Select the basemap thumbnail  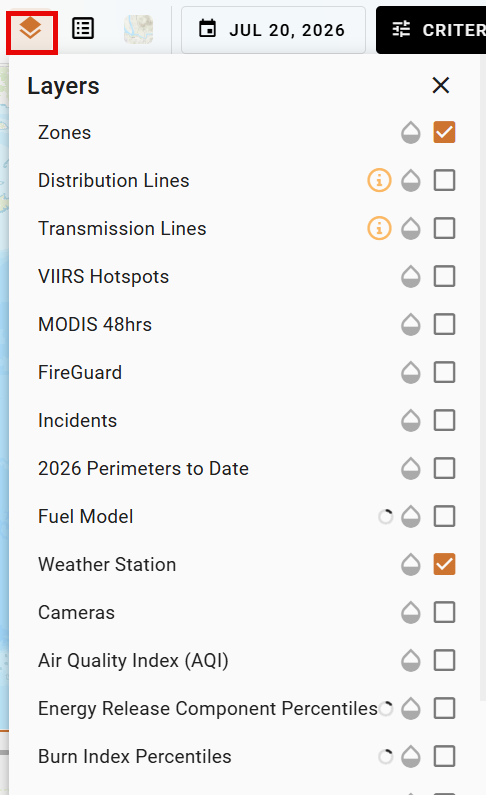click(138, 29)
